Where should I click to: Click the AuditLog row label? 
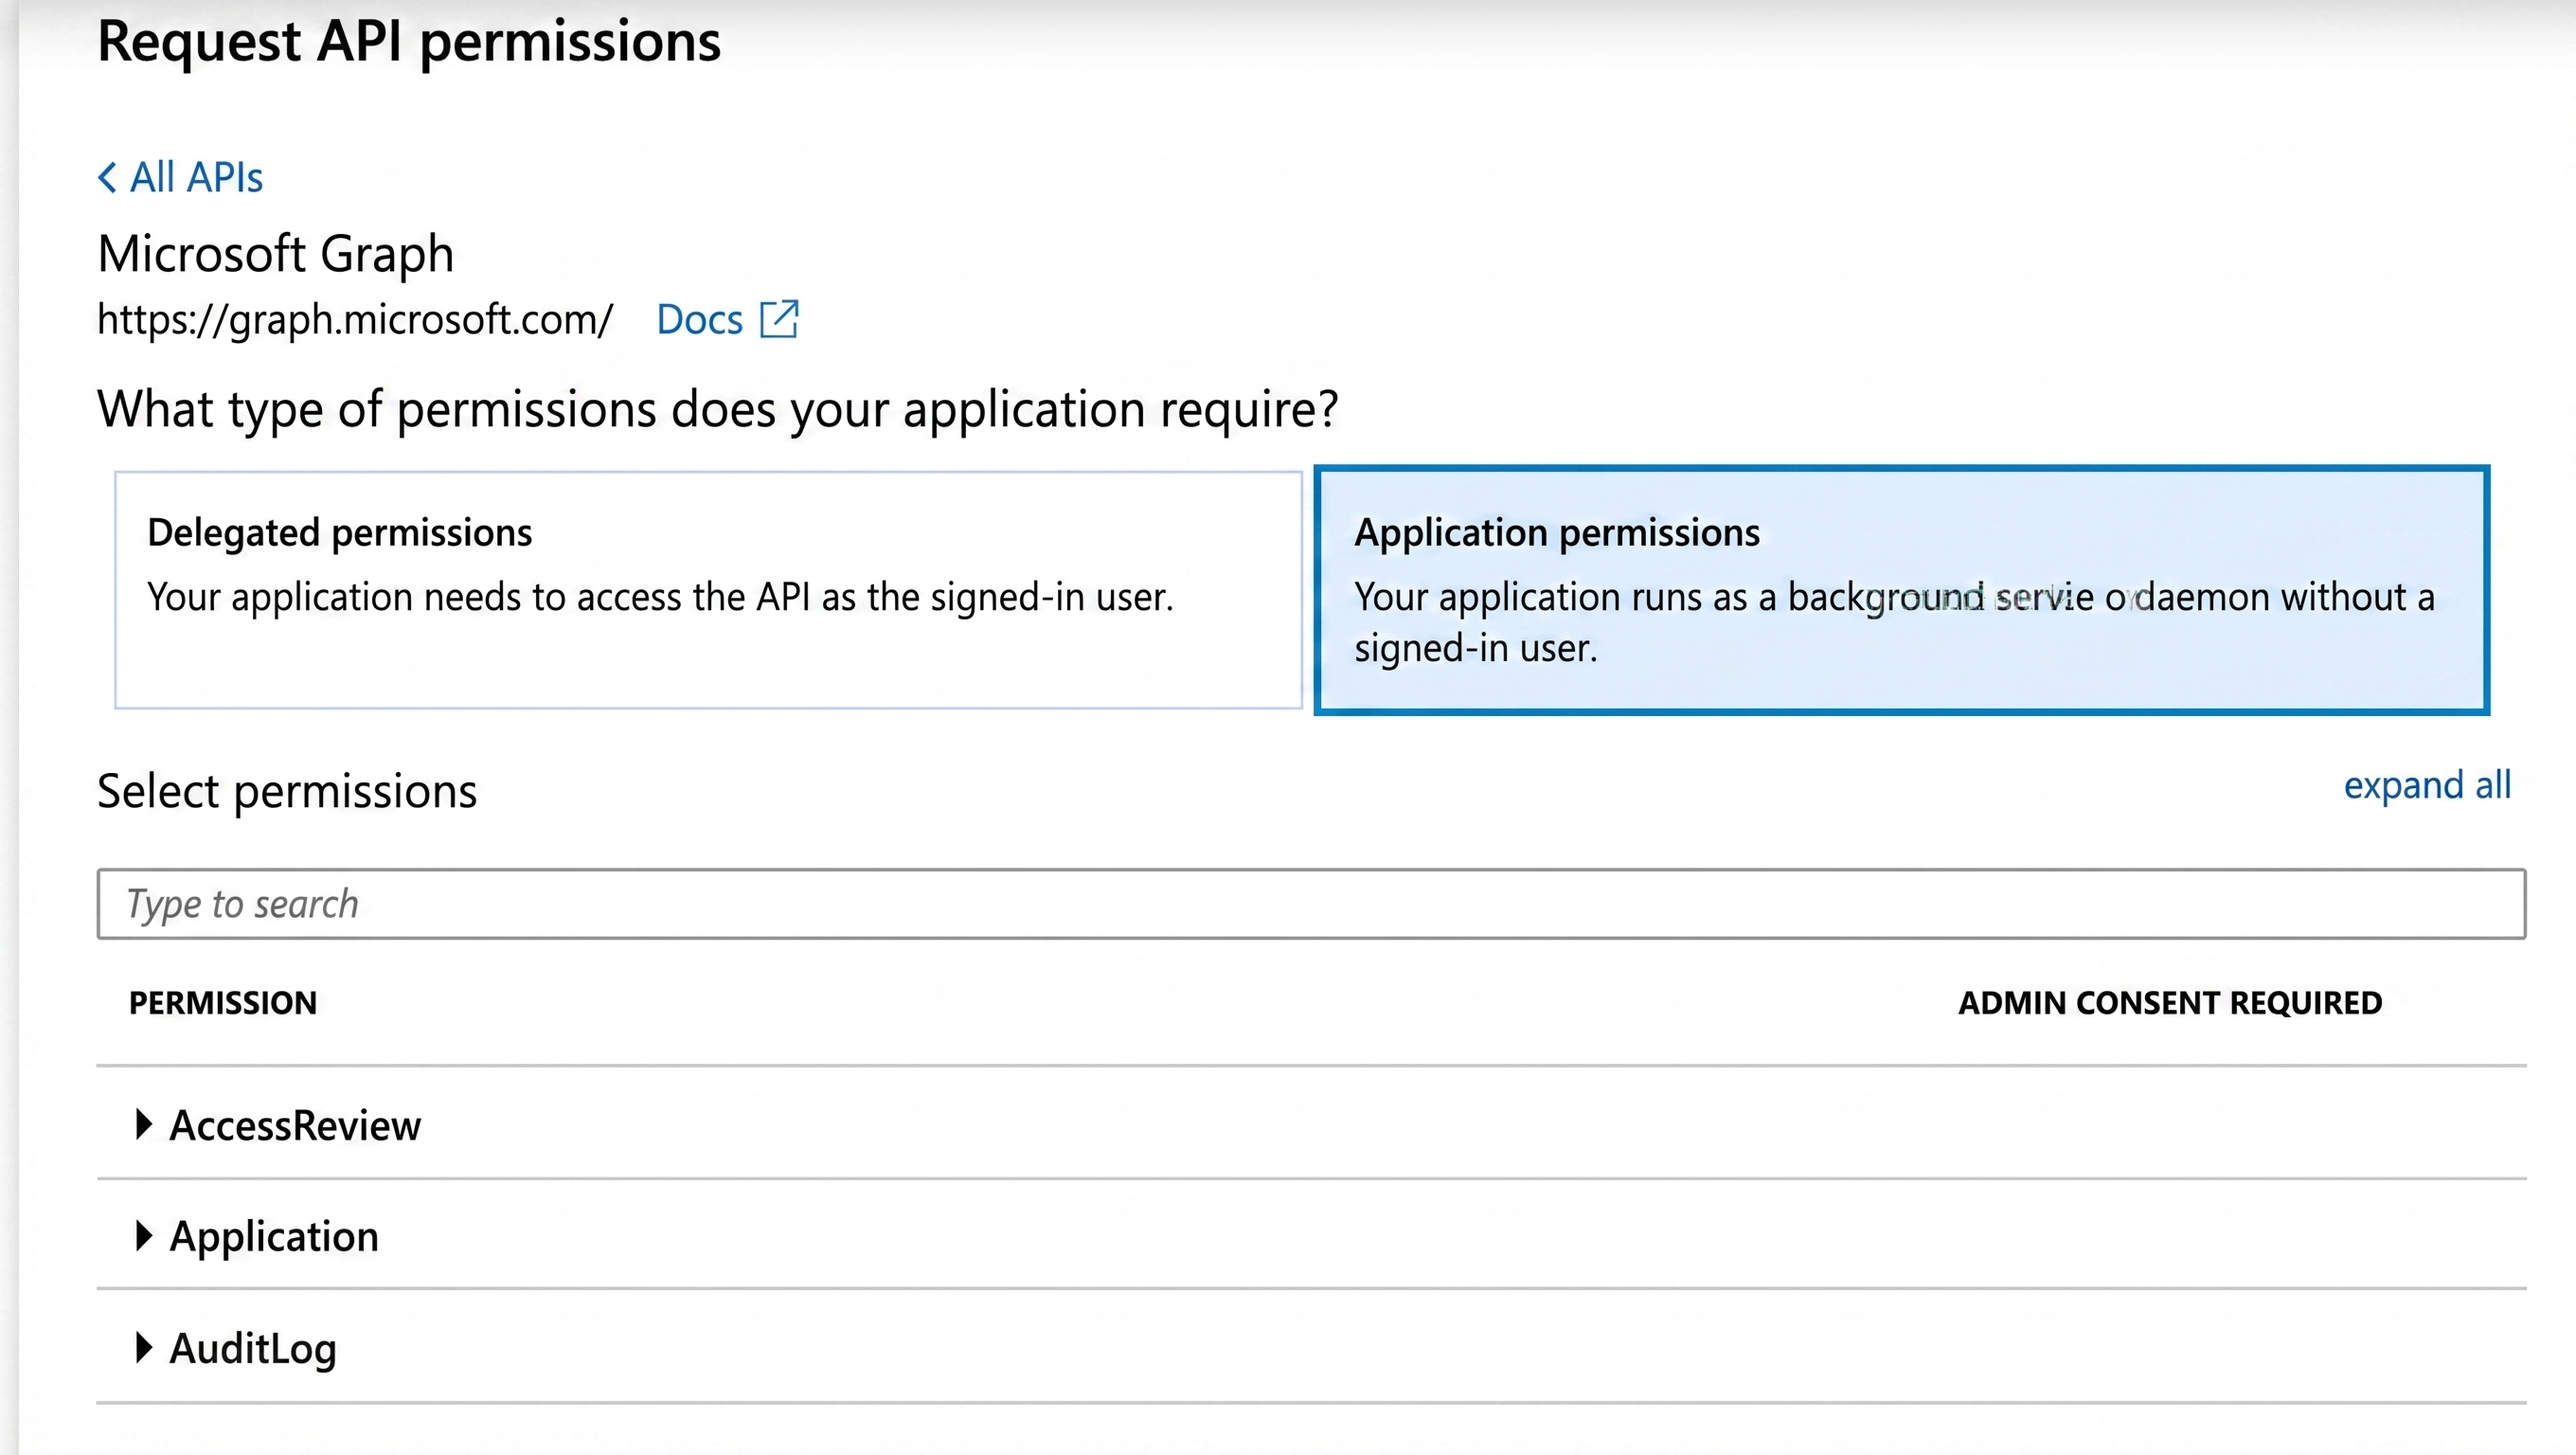(x=253, y=1350)
